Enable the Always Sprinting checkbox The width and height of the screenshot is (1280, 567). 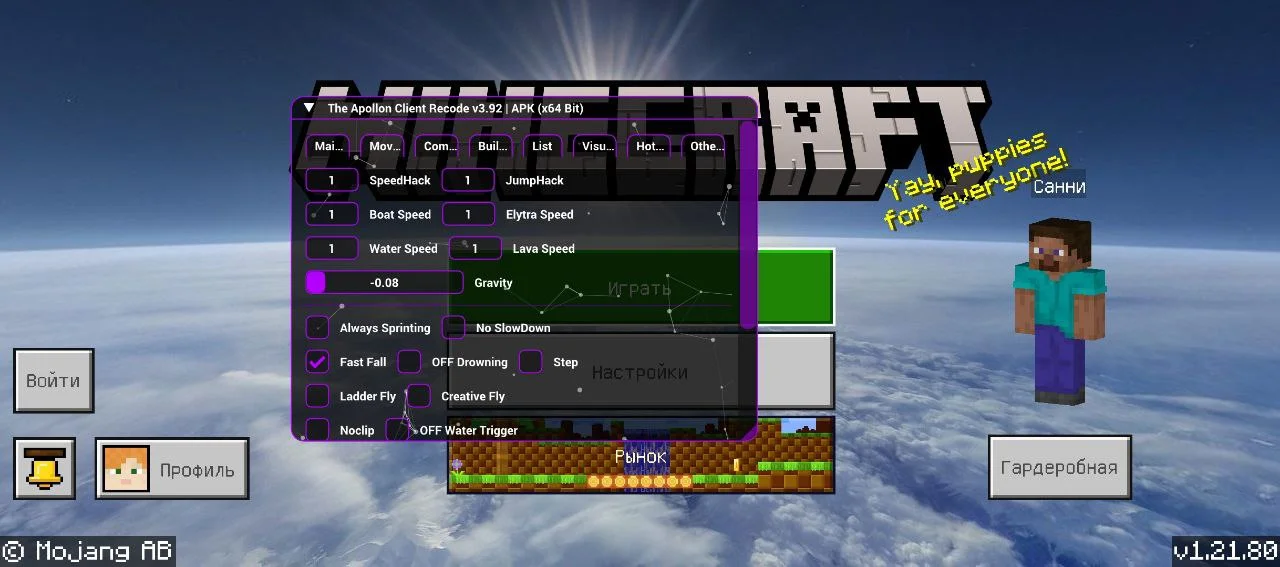point(317,328)
